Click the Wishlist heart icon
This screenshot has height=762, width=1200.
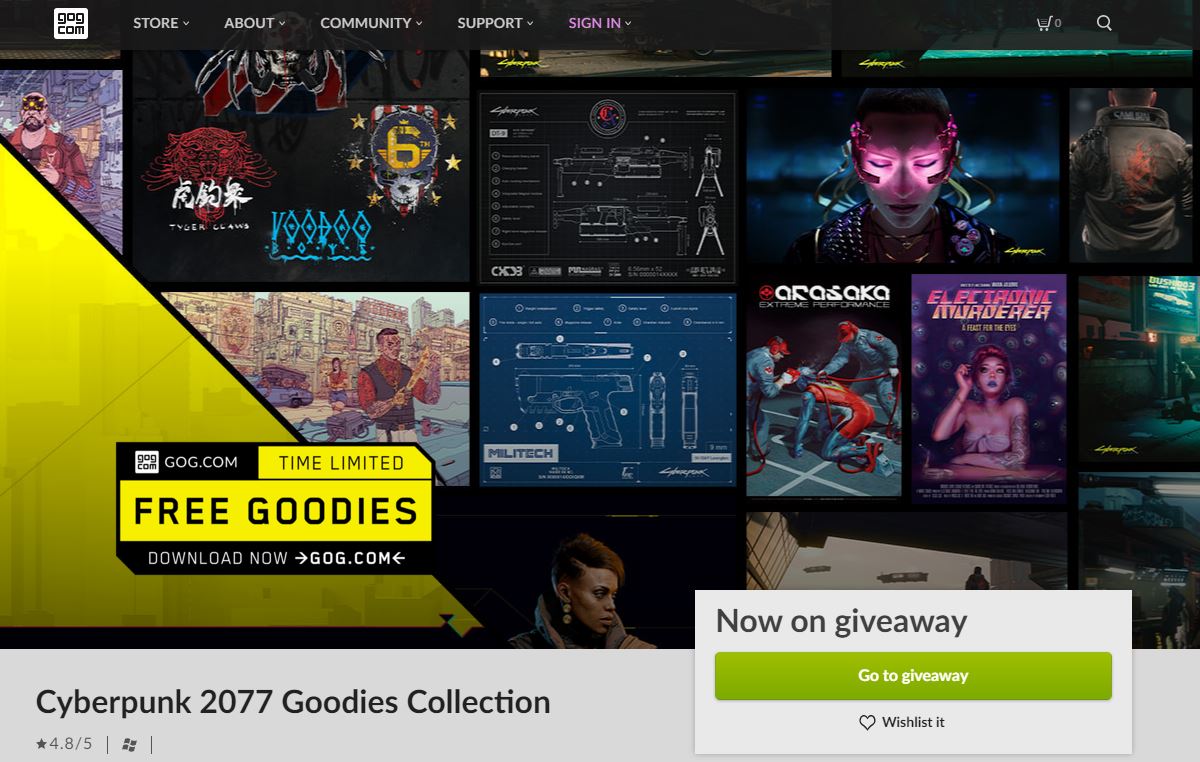coord(867,722)
